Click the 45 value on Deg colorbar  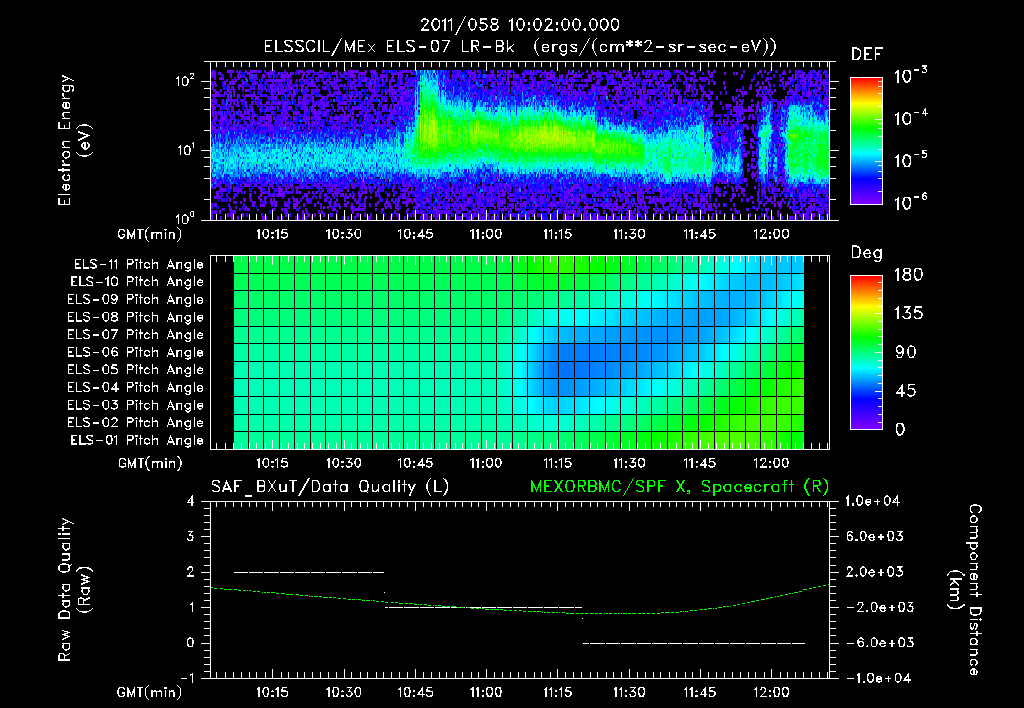905,391
